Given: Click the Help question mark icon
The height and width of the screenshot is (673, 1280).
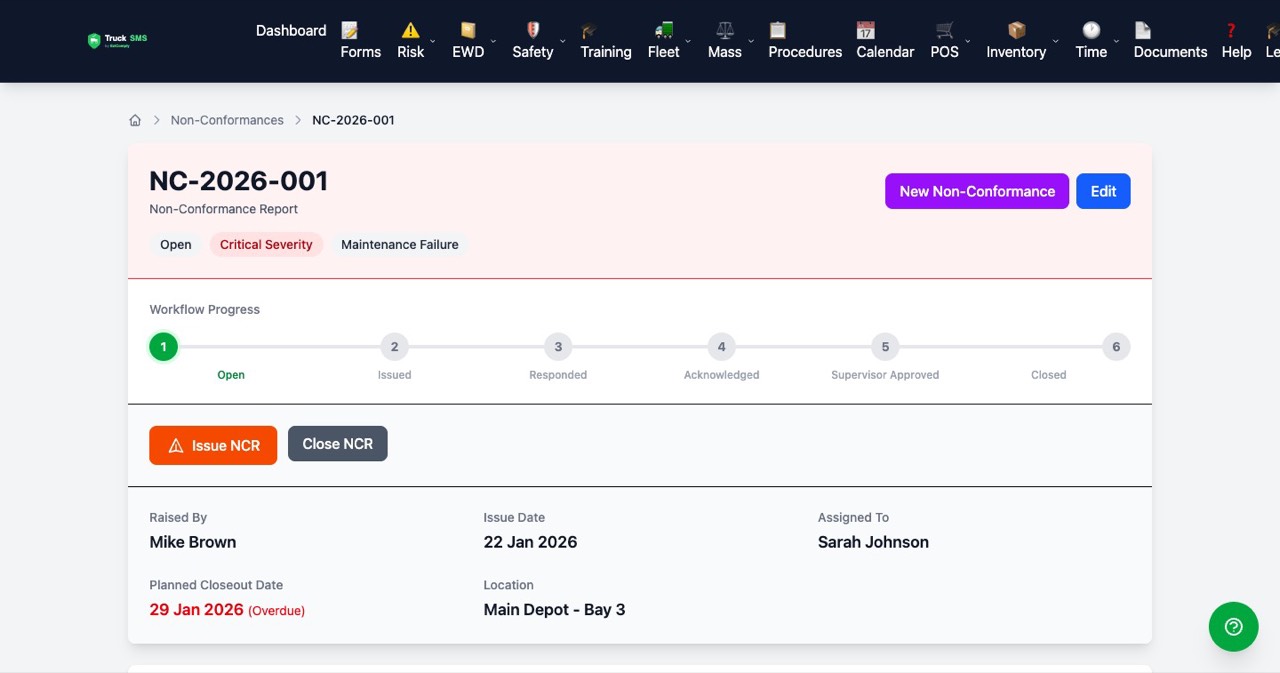Looking at the screenshot, I should point(1231,30).
